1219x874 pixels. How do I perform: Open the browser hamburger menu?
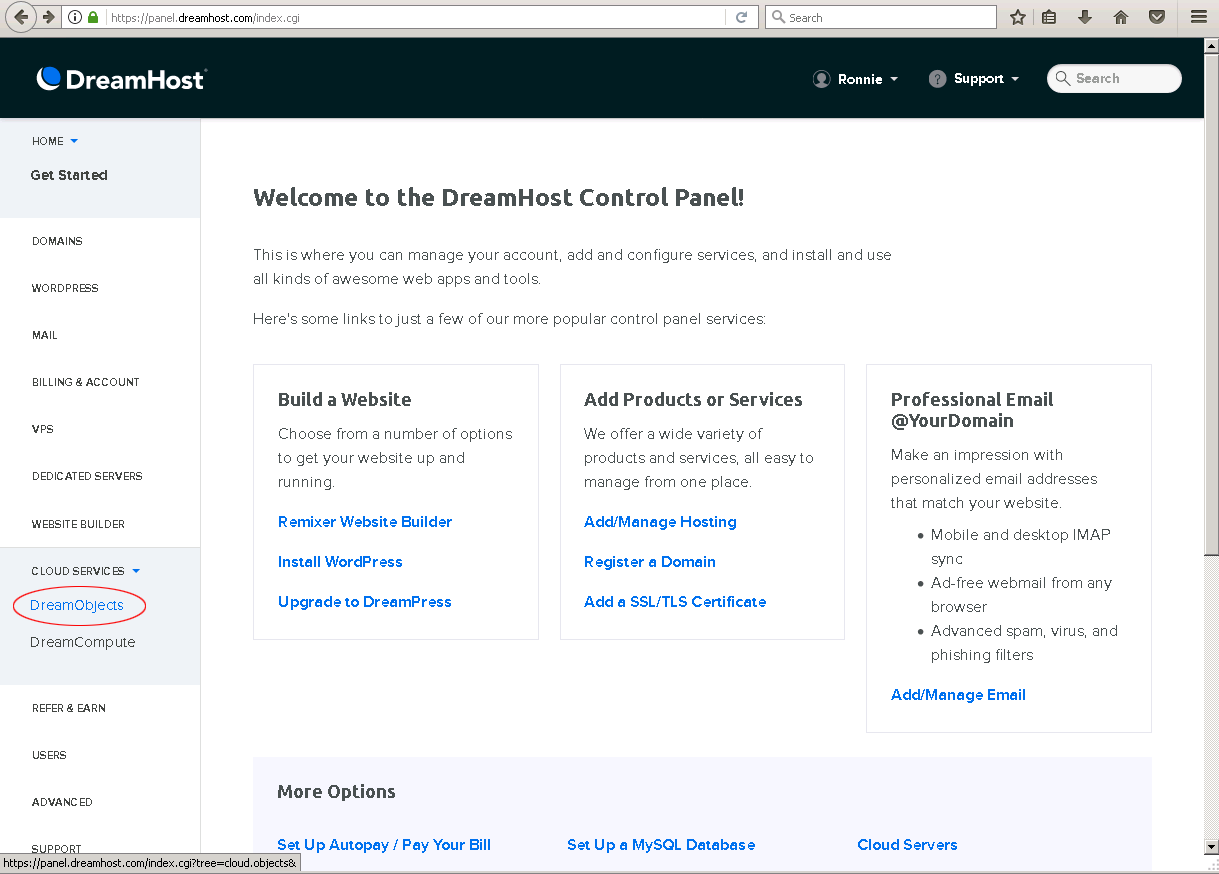coord(1198,17)
